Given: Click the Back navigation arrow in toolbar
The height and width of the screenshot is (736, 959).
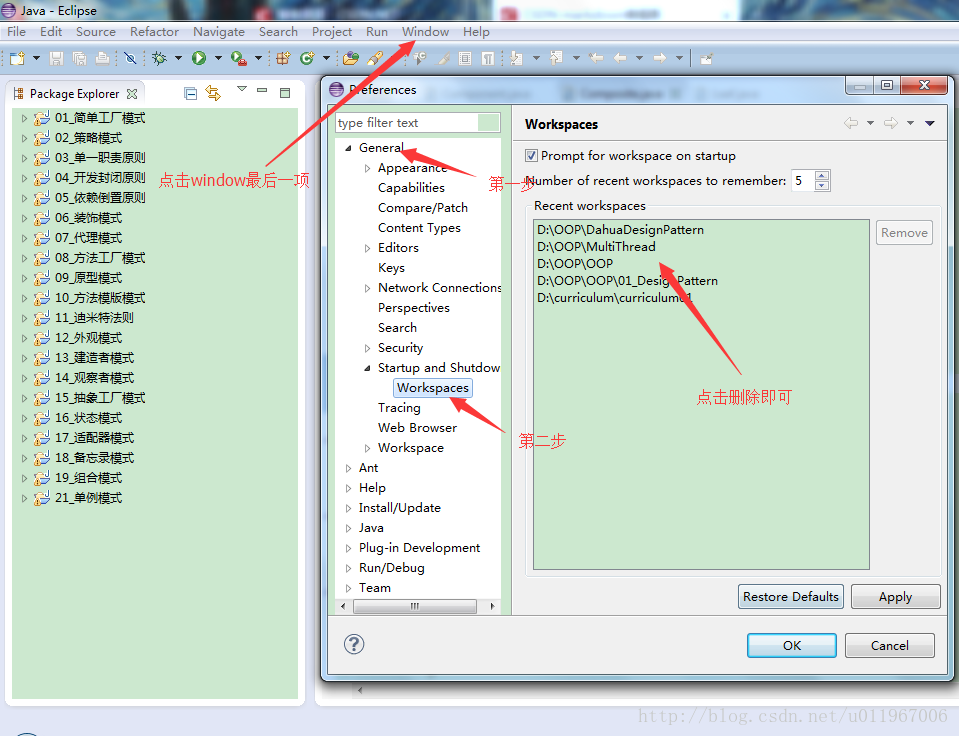Looking at the screenshot, I should tap(620, 58).
